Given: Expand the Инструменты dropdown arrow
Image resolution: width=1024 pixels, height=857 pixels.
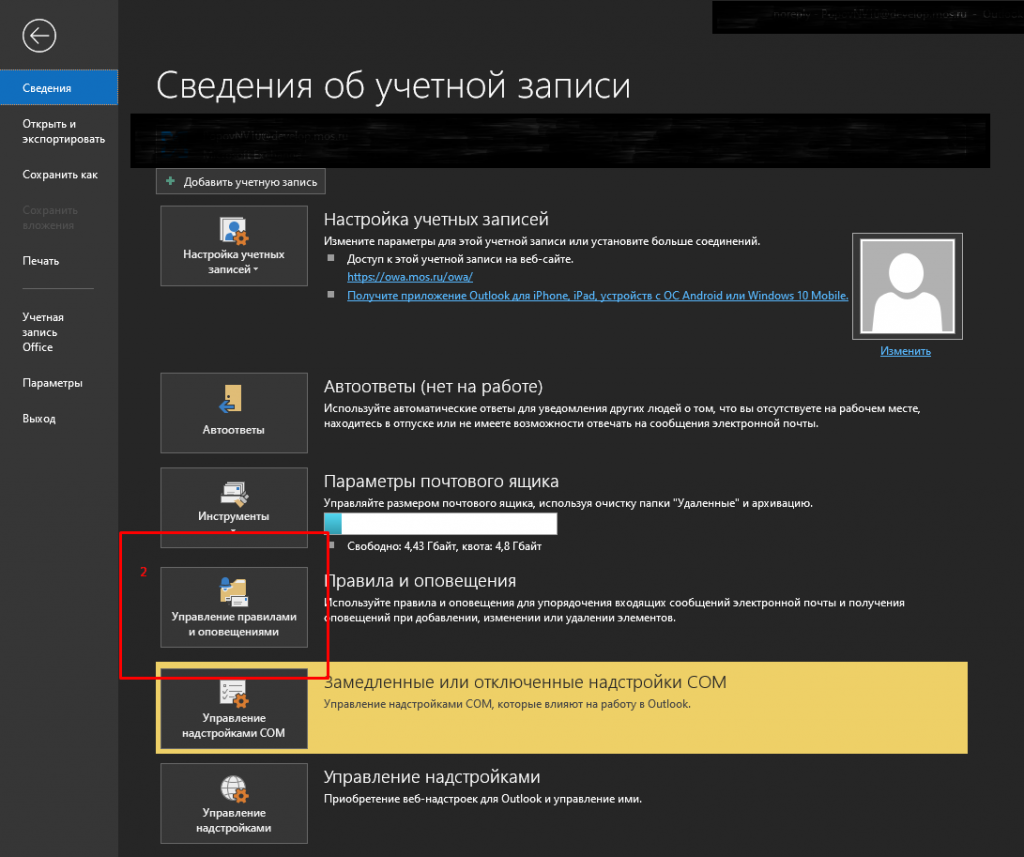Looking at the screenshot, I should 234,531.
